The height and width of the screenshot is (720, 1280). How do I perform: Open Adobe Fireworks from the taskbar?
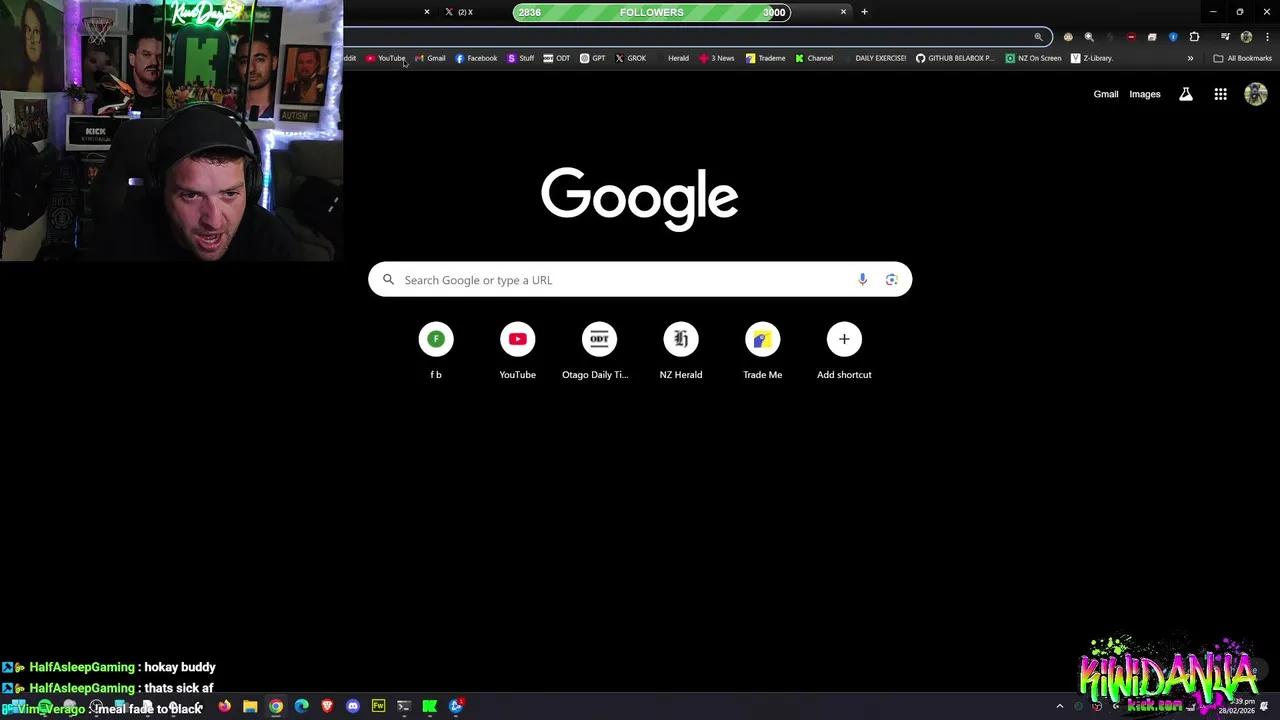(378, 706)
